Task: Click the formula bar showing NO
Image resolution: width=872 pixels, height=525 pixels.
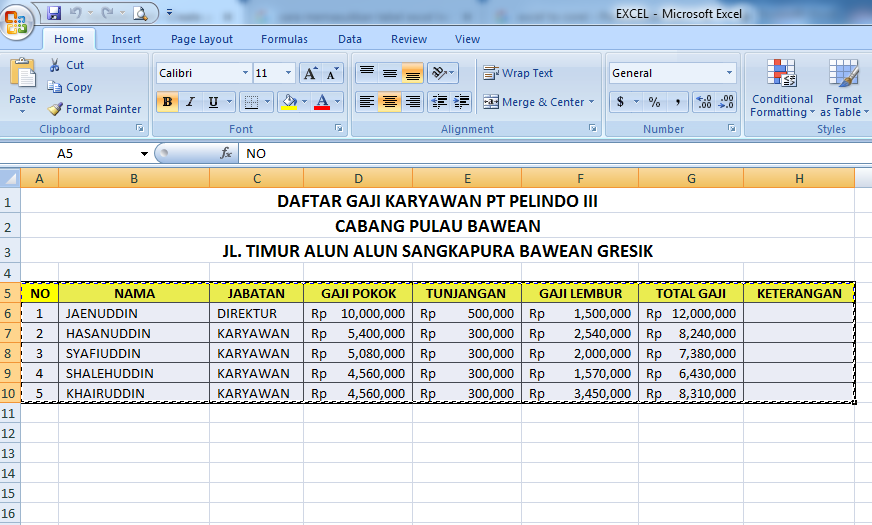Action: point(555,153)
